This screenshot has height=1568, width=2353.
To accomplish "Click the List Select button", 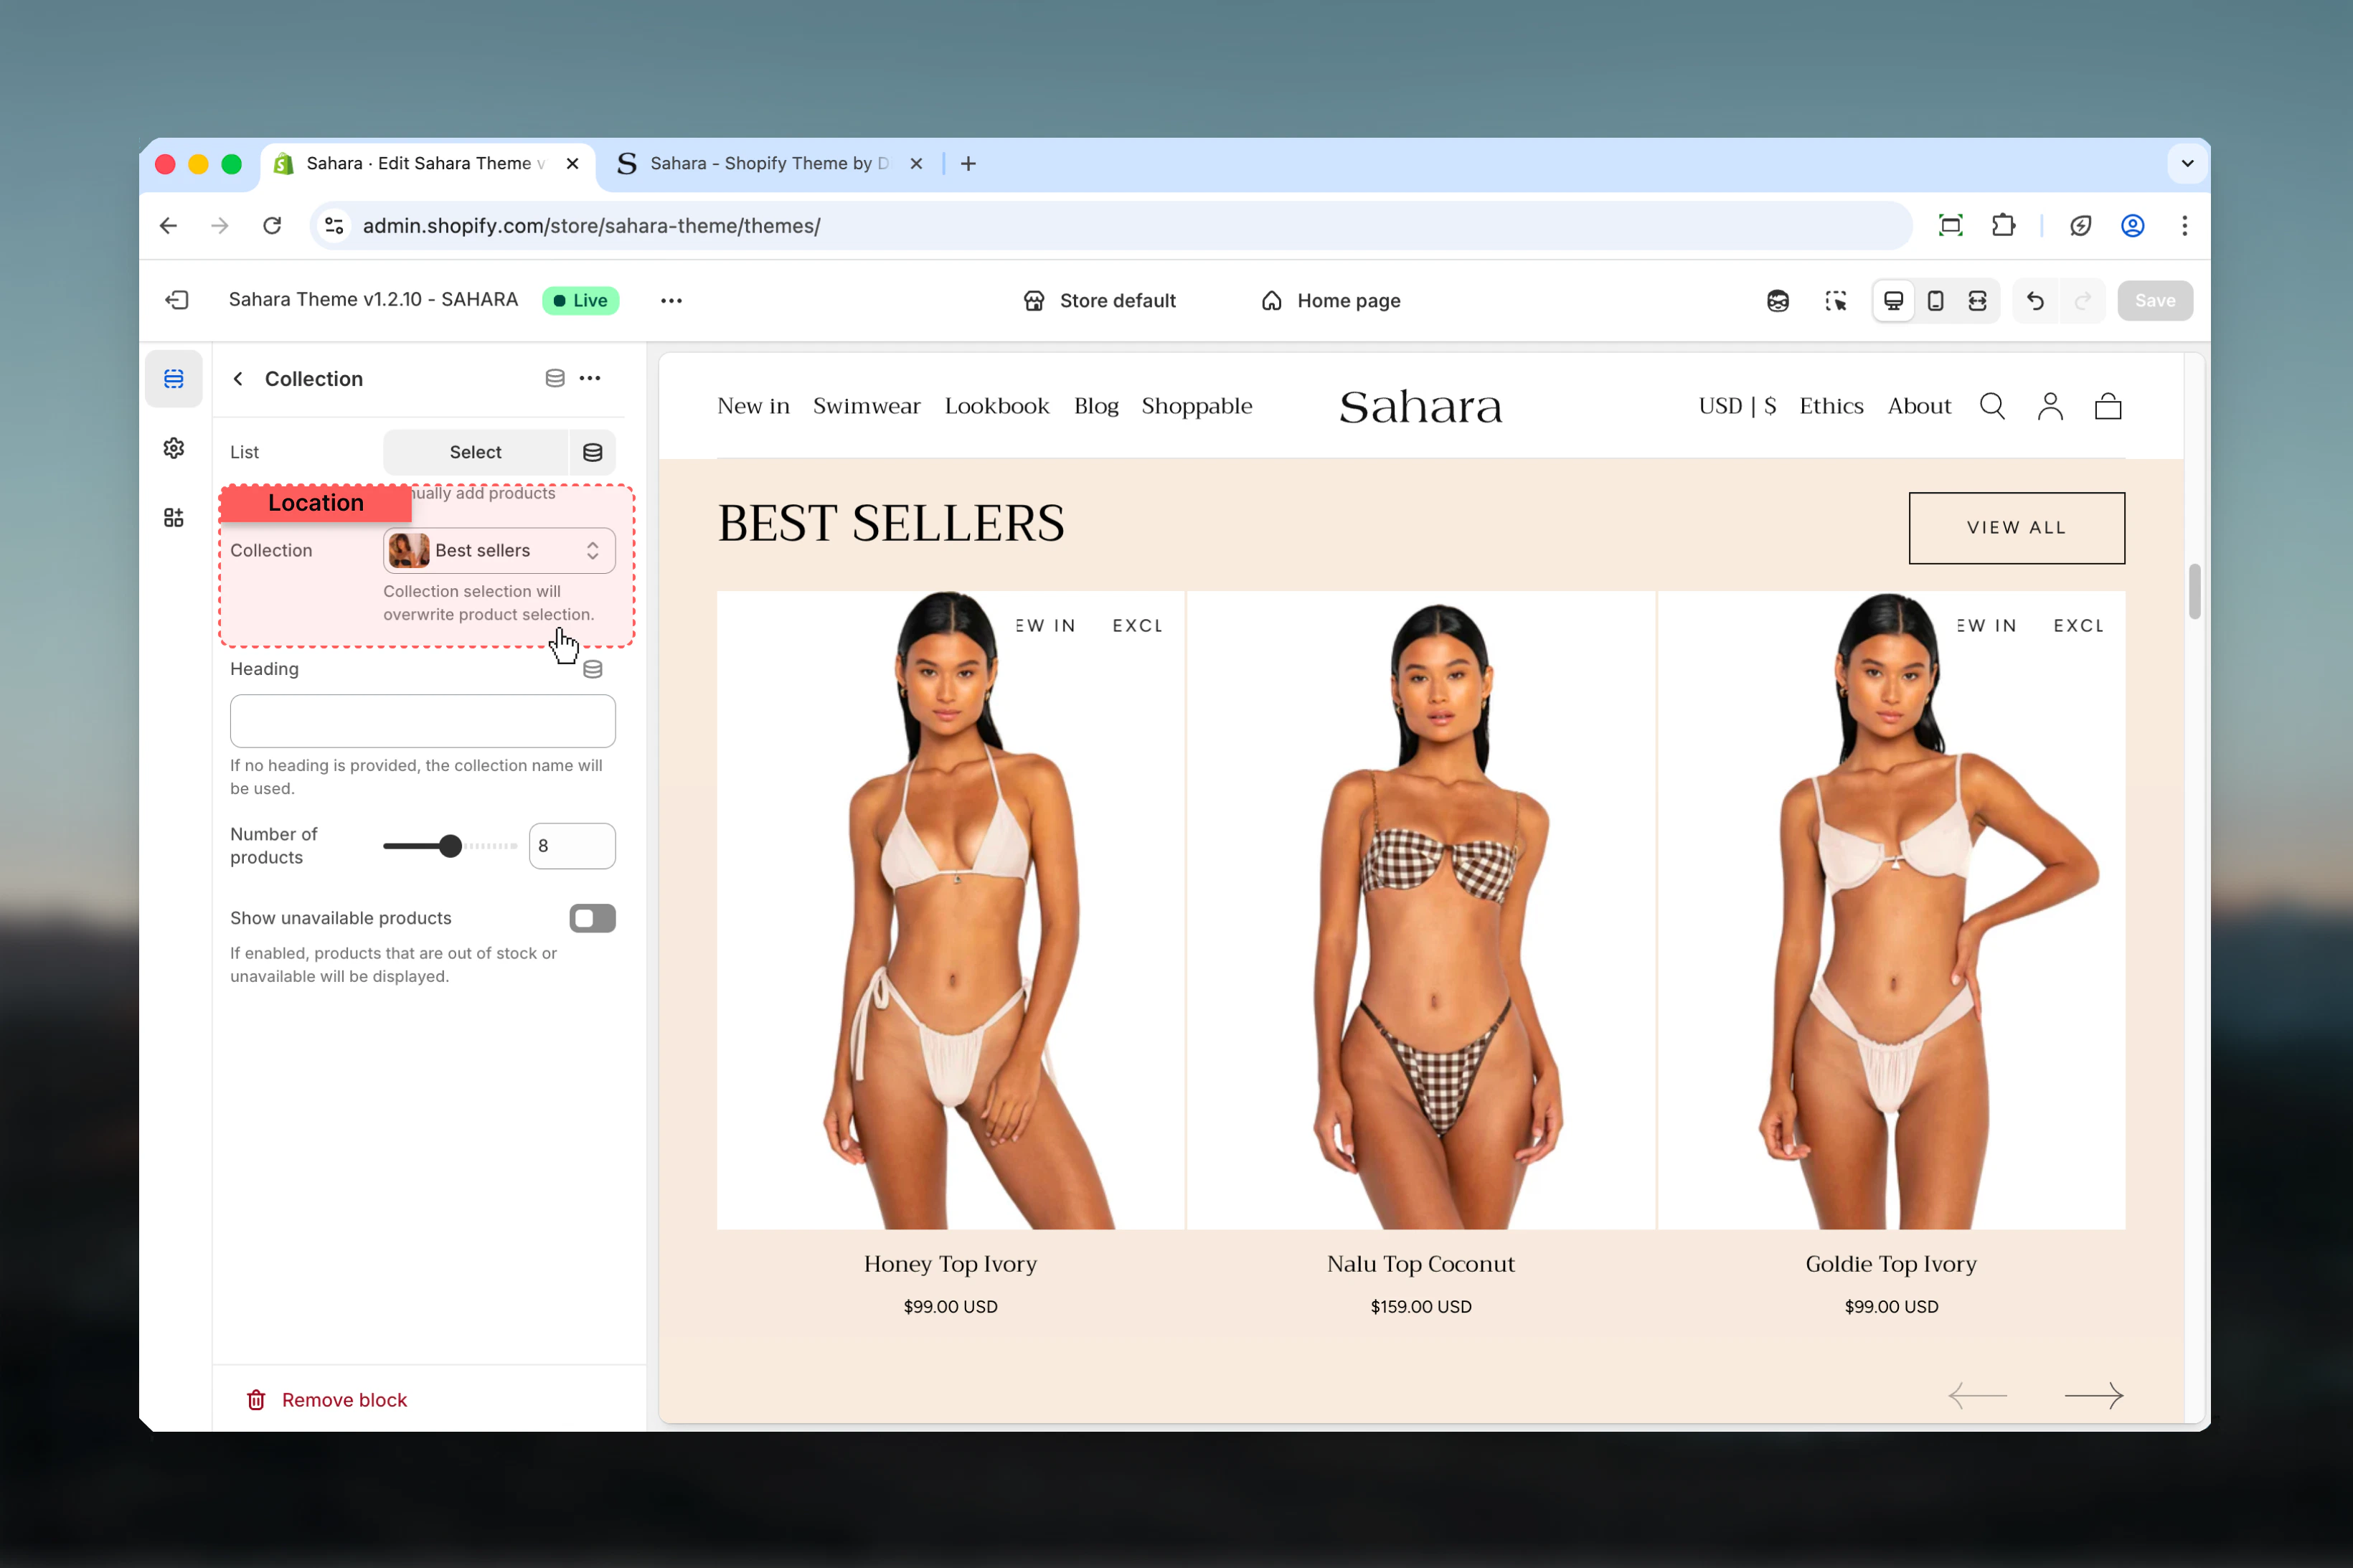I will coord(476,452).
